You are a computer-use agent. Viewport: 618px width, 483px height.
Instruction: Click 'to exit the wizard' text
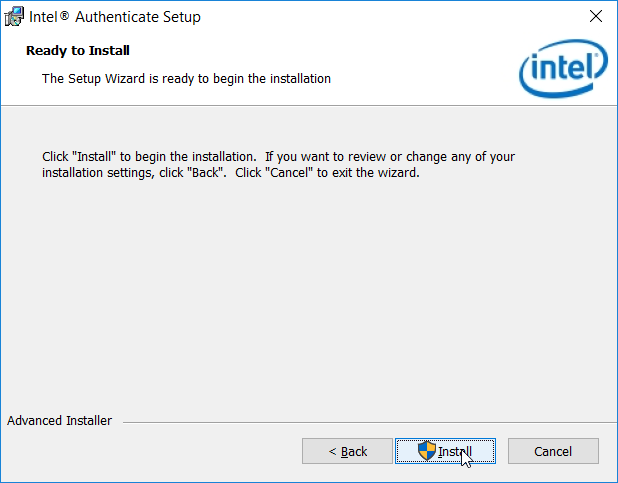[x=368, y=173]
